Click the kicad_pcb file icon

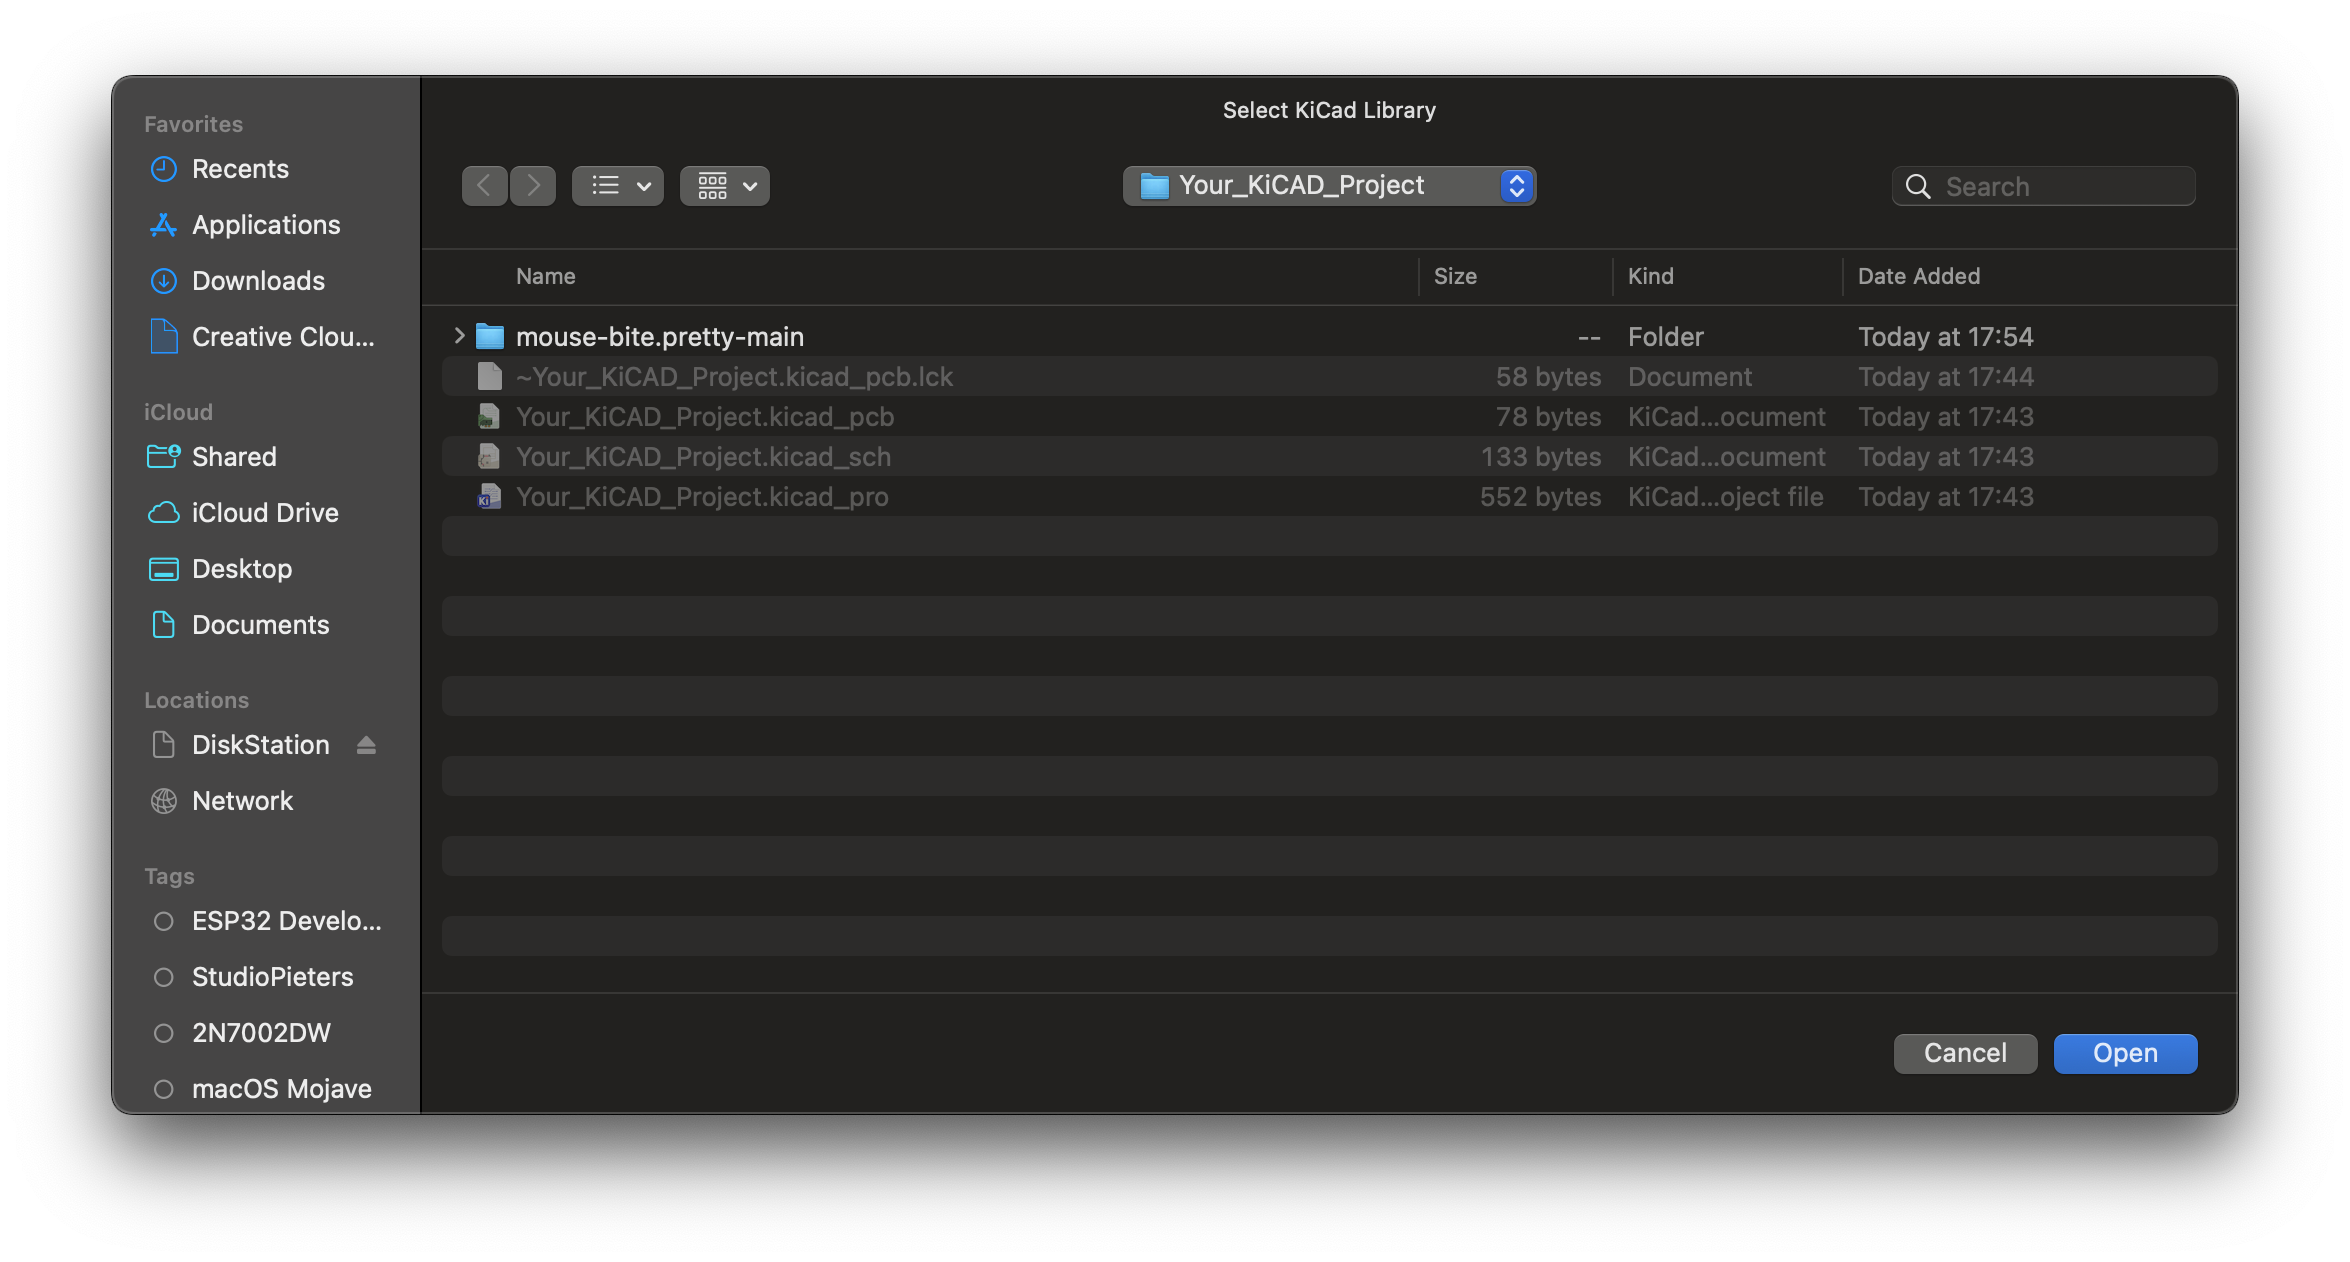click(489, 416)
